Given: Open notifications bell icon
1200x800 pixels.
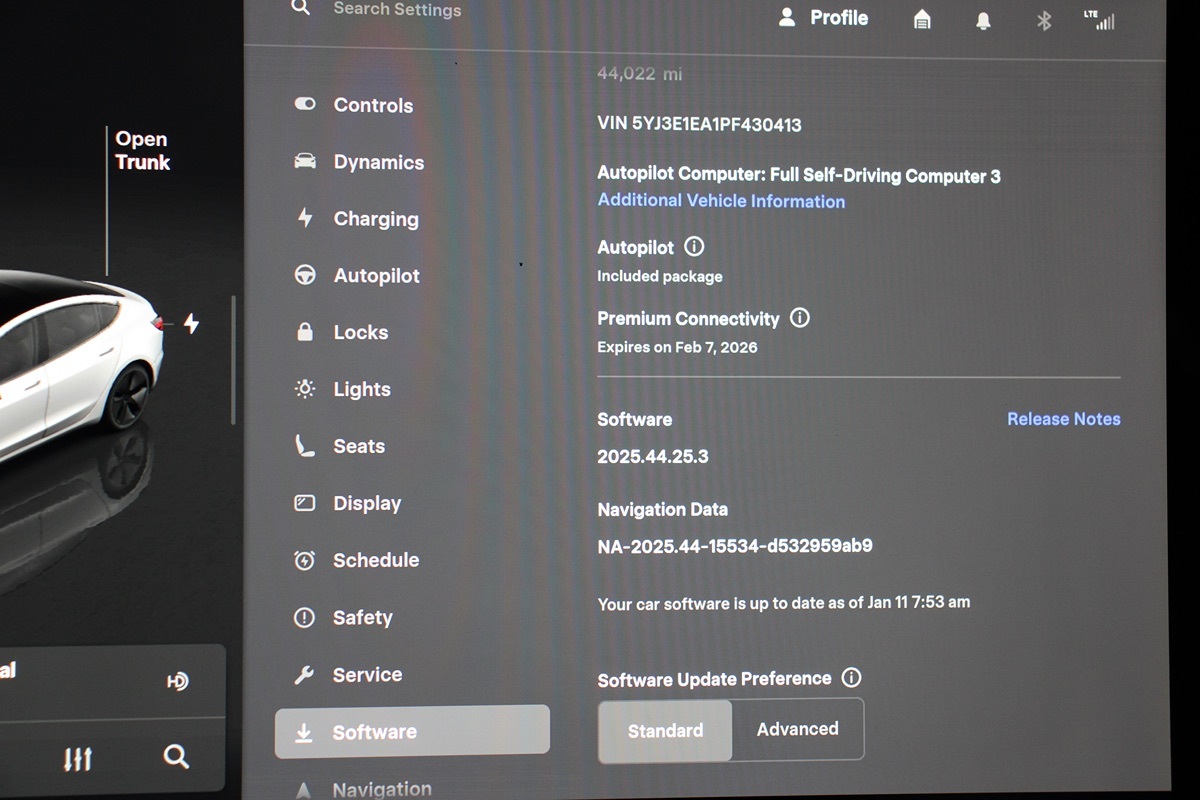Looking at the screenshot, I should point(983,20).
